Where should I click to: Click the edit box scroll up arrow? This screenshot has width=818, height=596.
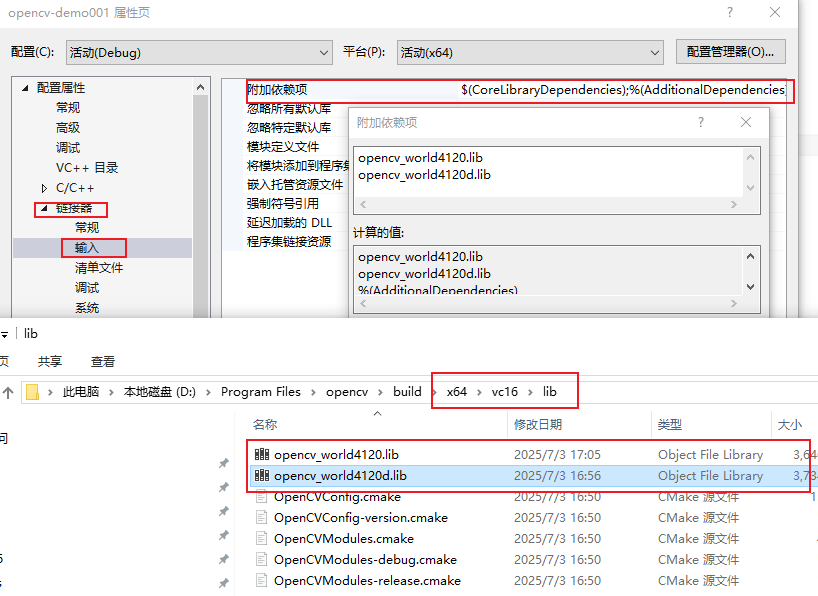tap(751, 157)
